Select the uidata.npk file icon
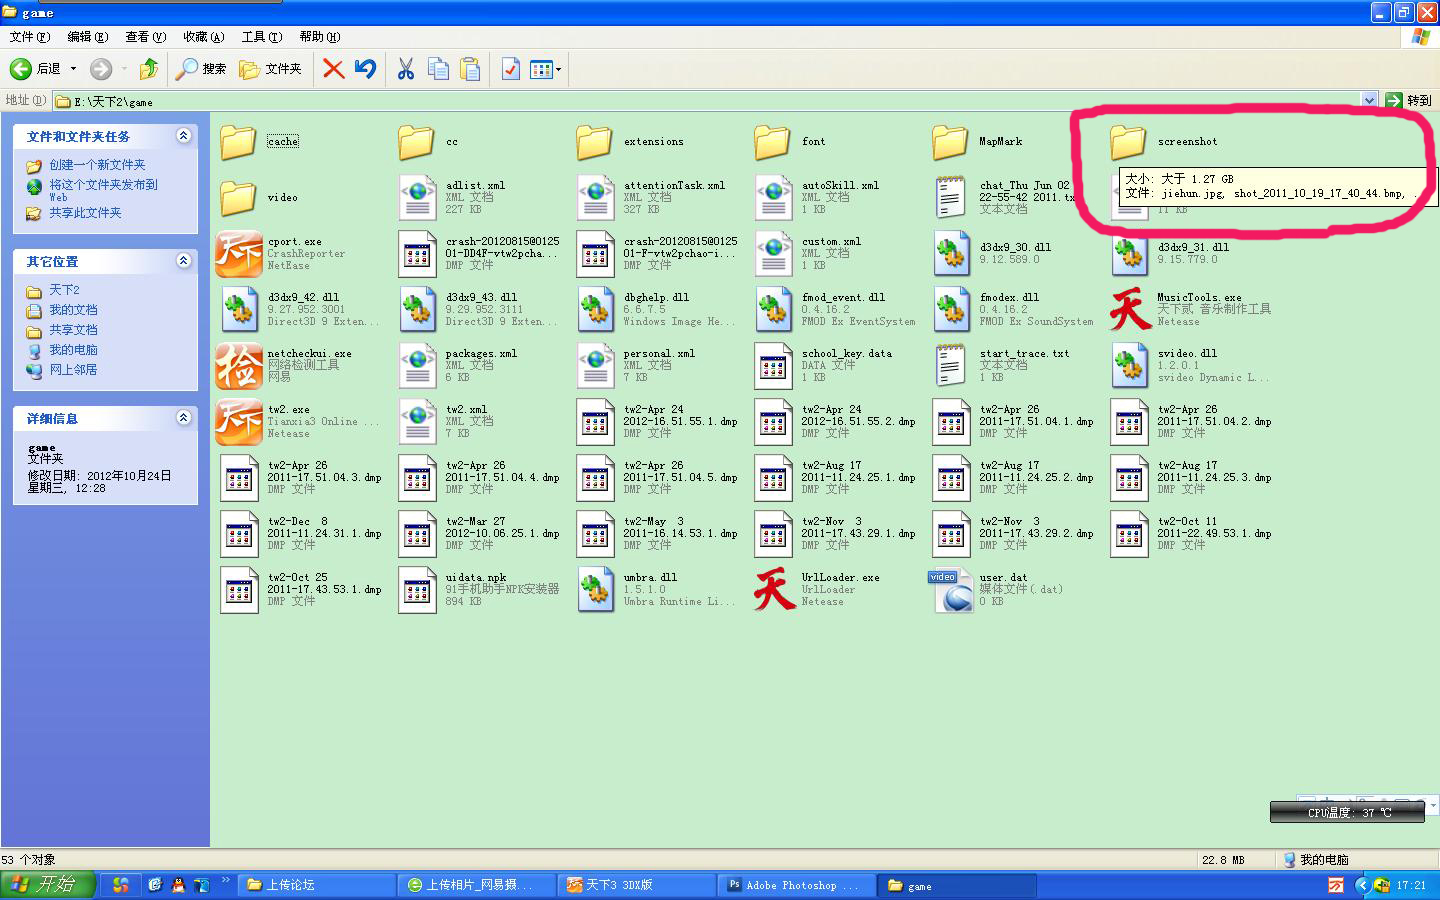The image size is (1440, 900). (417, 590)
